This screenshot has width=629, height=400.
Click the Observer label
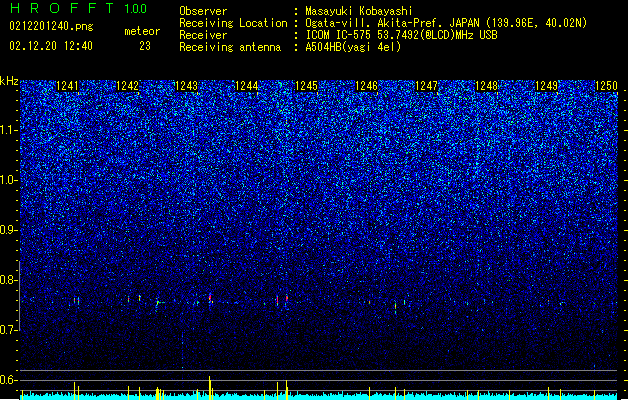tap(203, 11)
